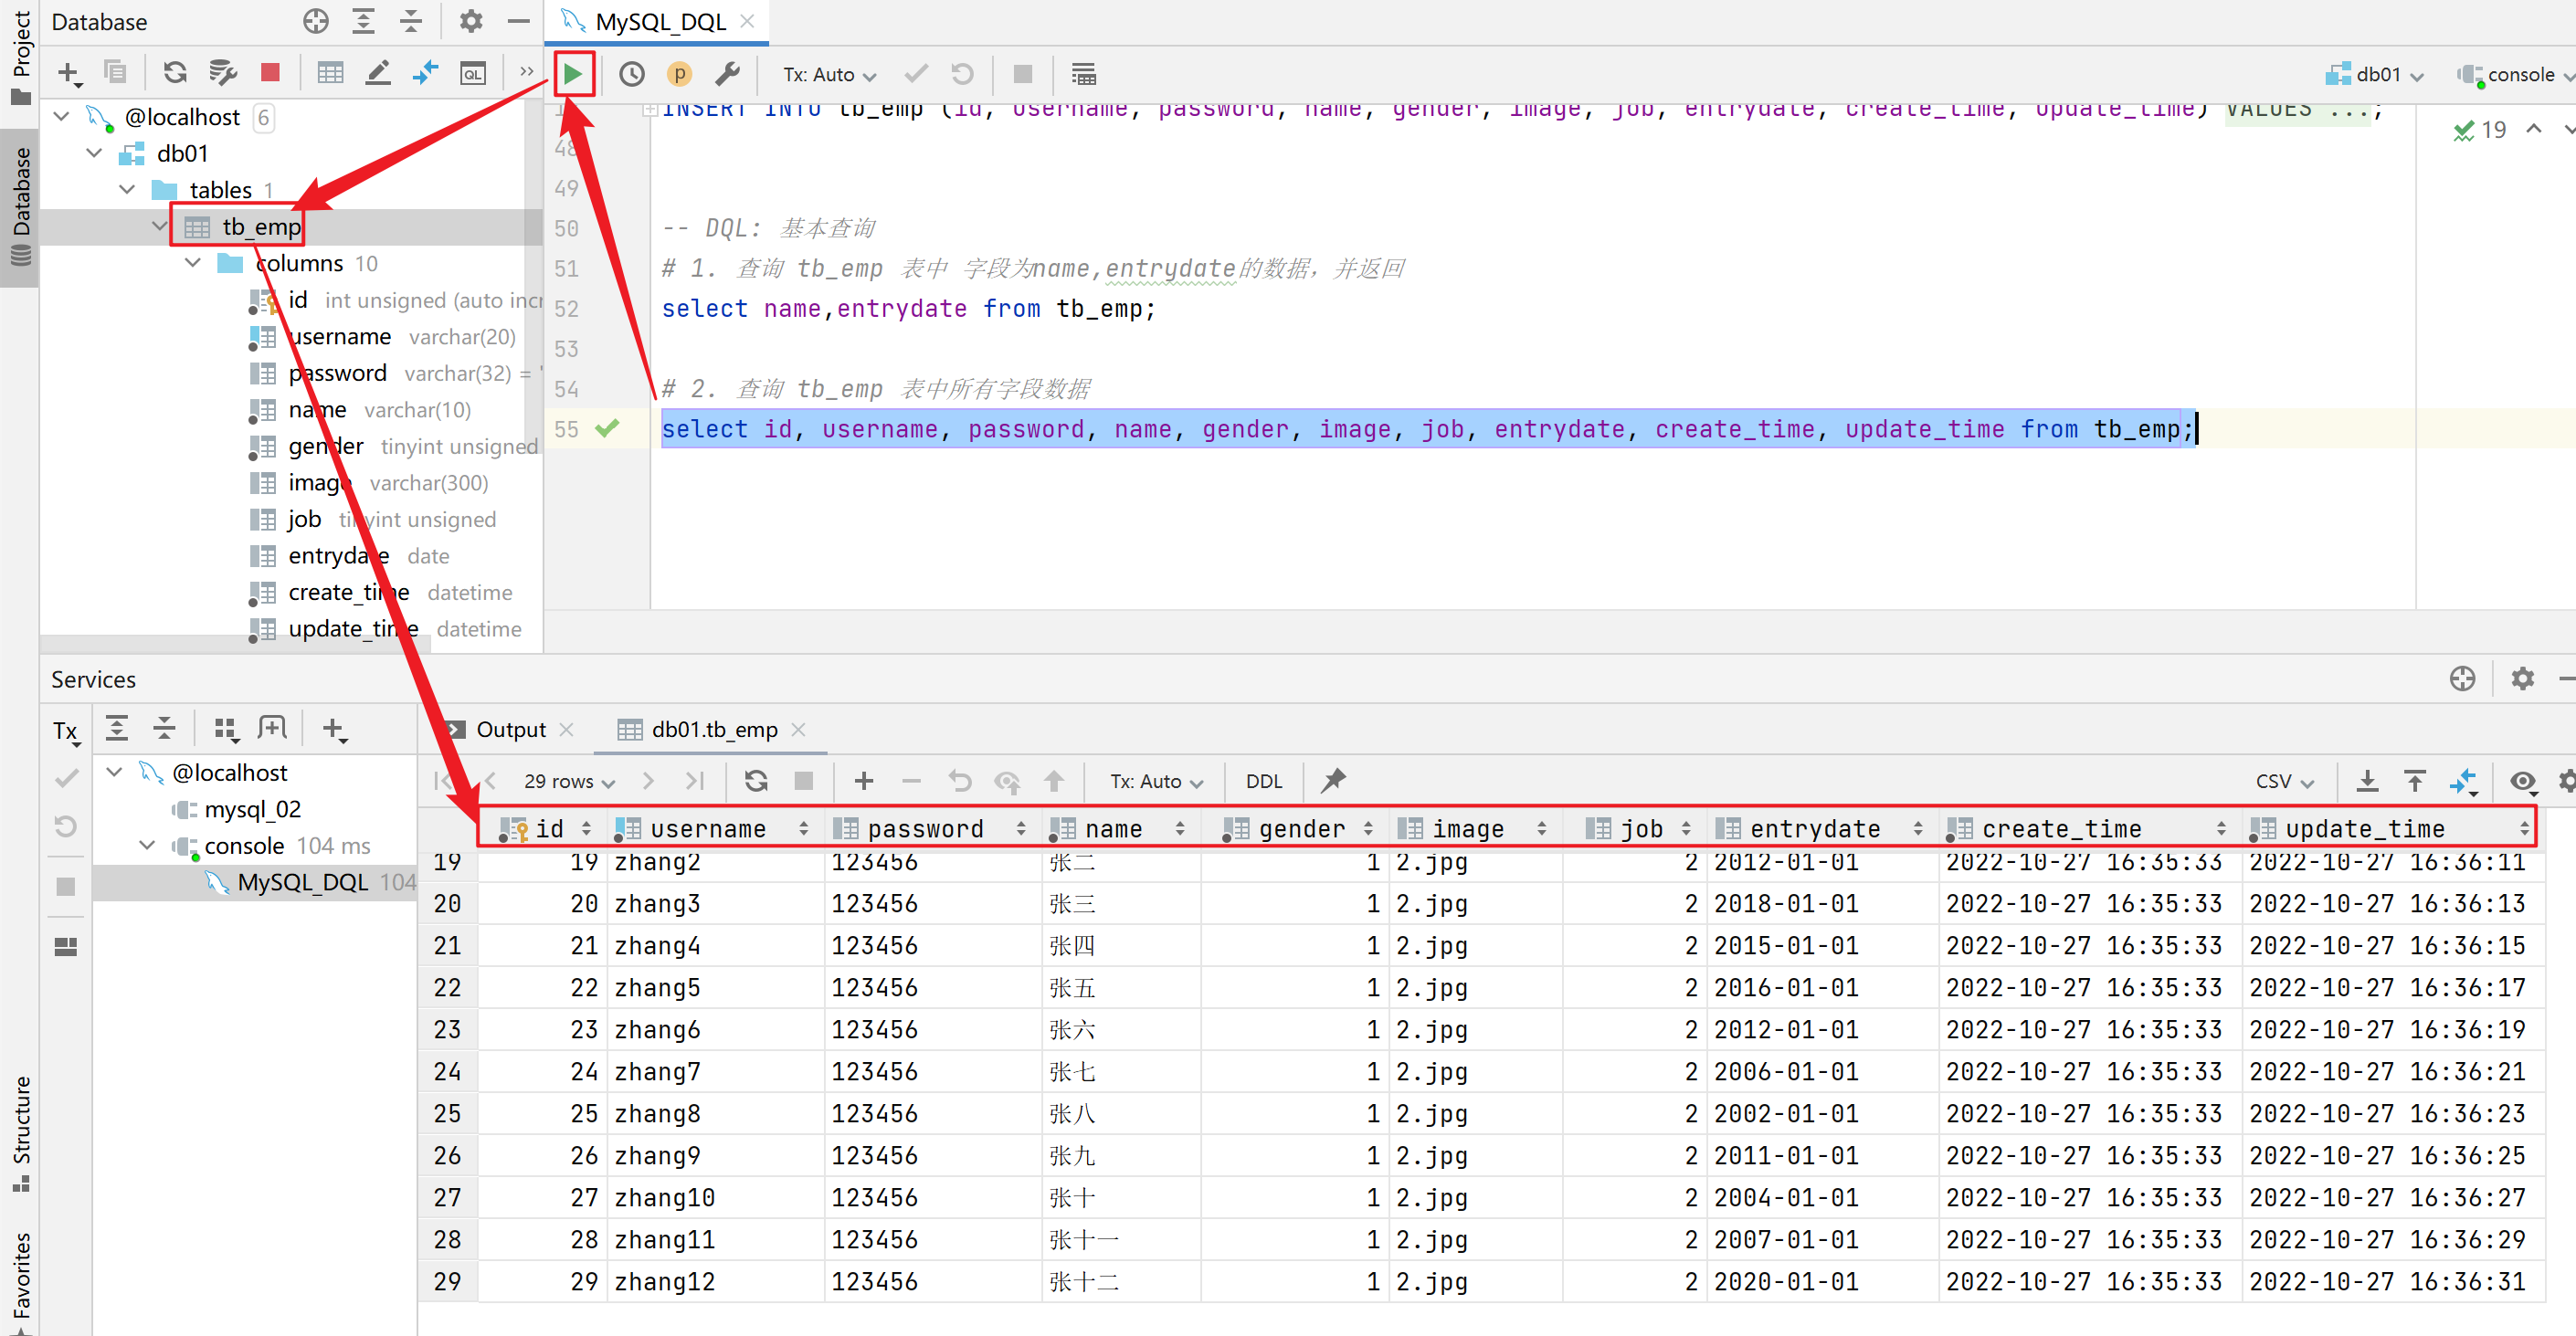Select MySQL_DQL in Services tree

click(x=302, y=882)
